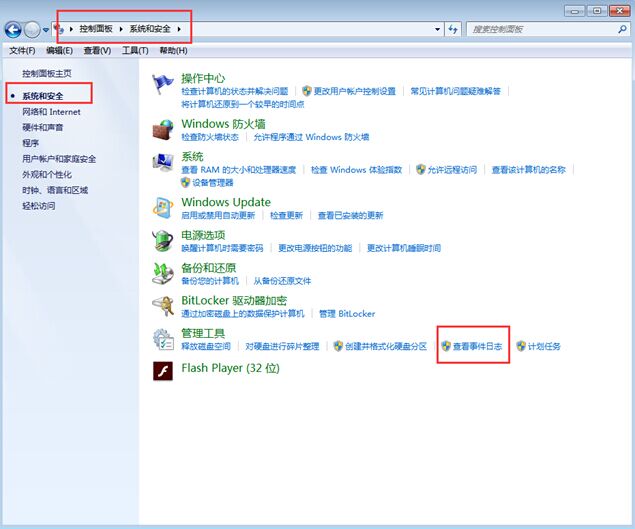635x529 pixels.
Task: Click 查看 RAM 的大小和处理器速度 link
Action: pyautogui.click(x=239, y=170)
